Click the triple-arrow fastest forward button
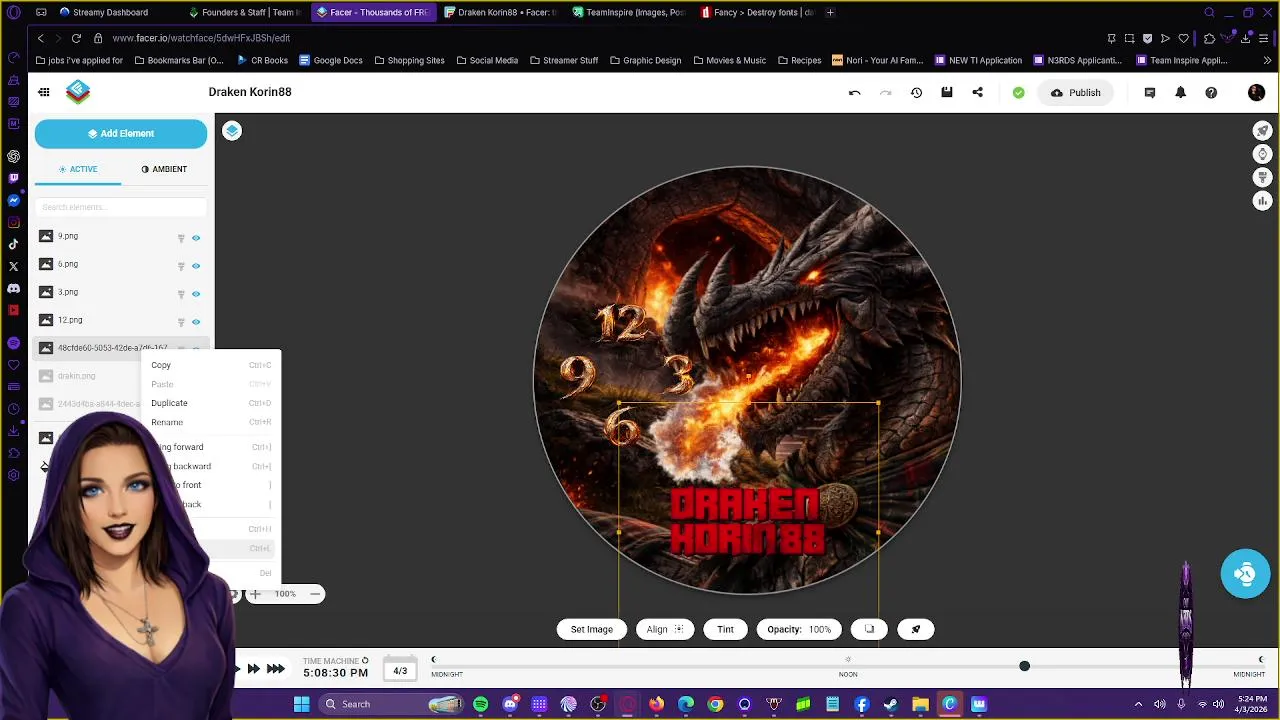The width and height of the screenshot is (1280, 720). (276, 668)
